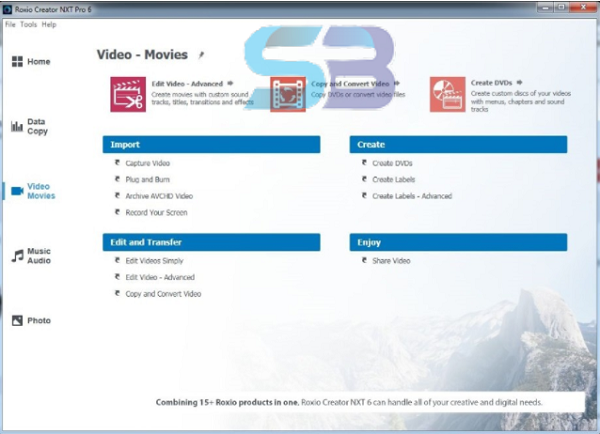Open Music Audio note icon
Viewport: 600px width, 434px height.
tap(17, 256)
